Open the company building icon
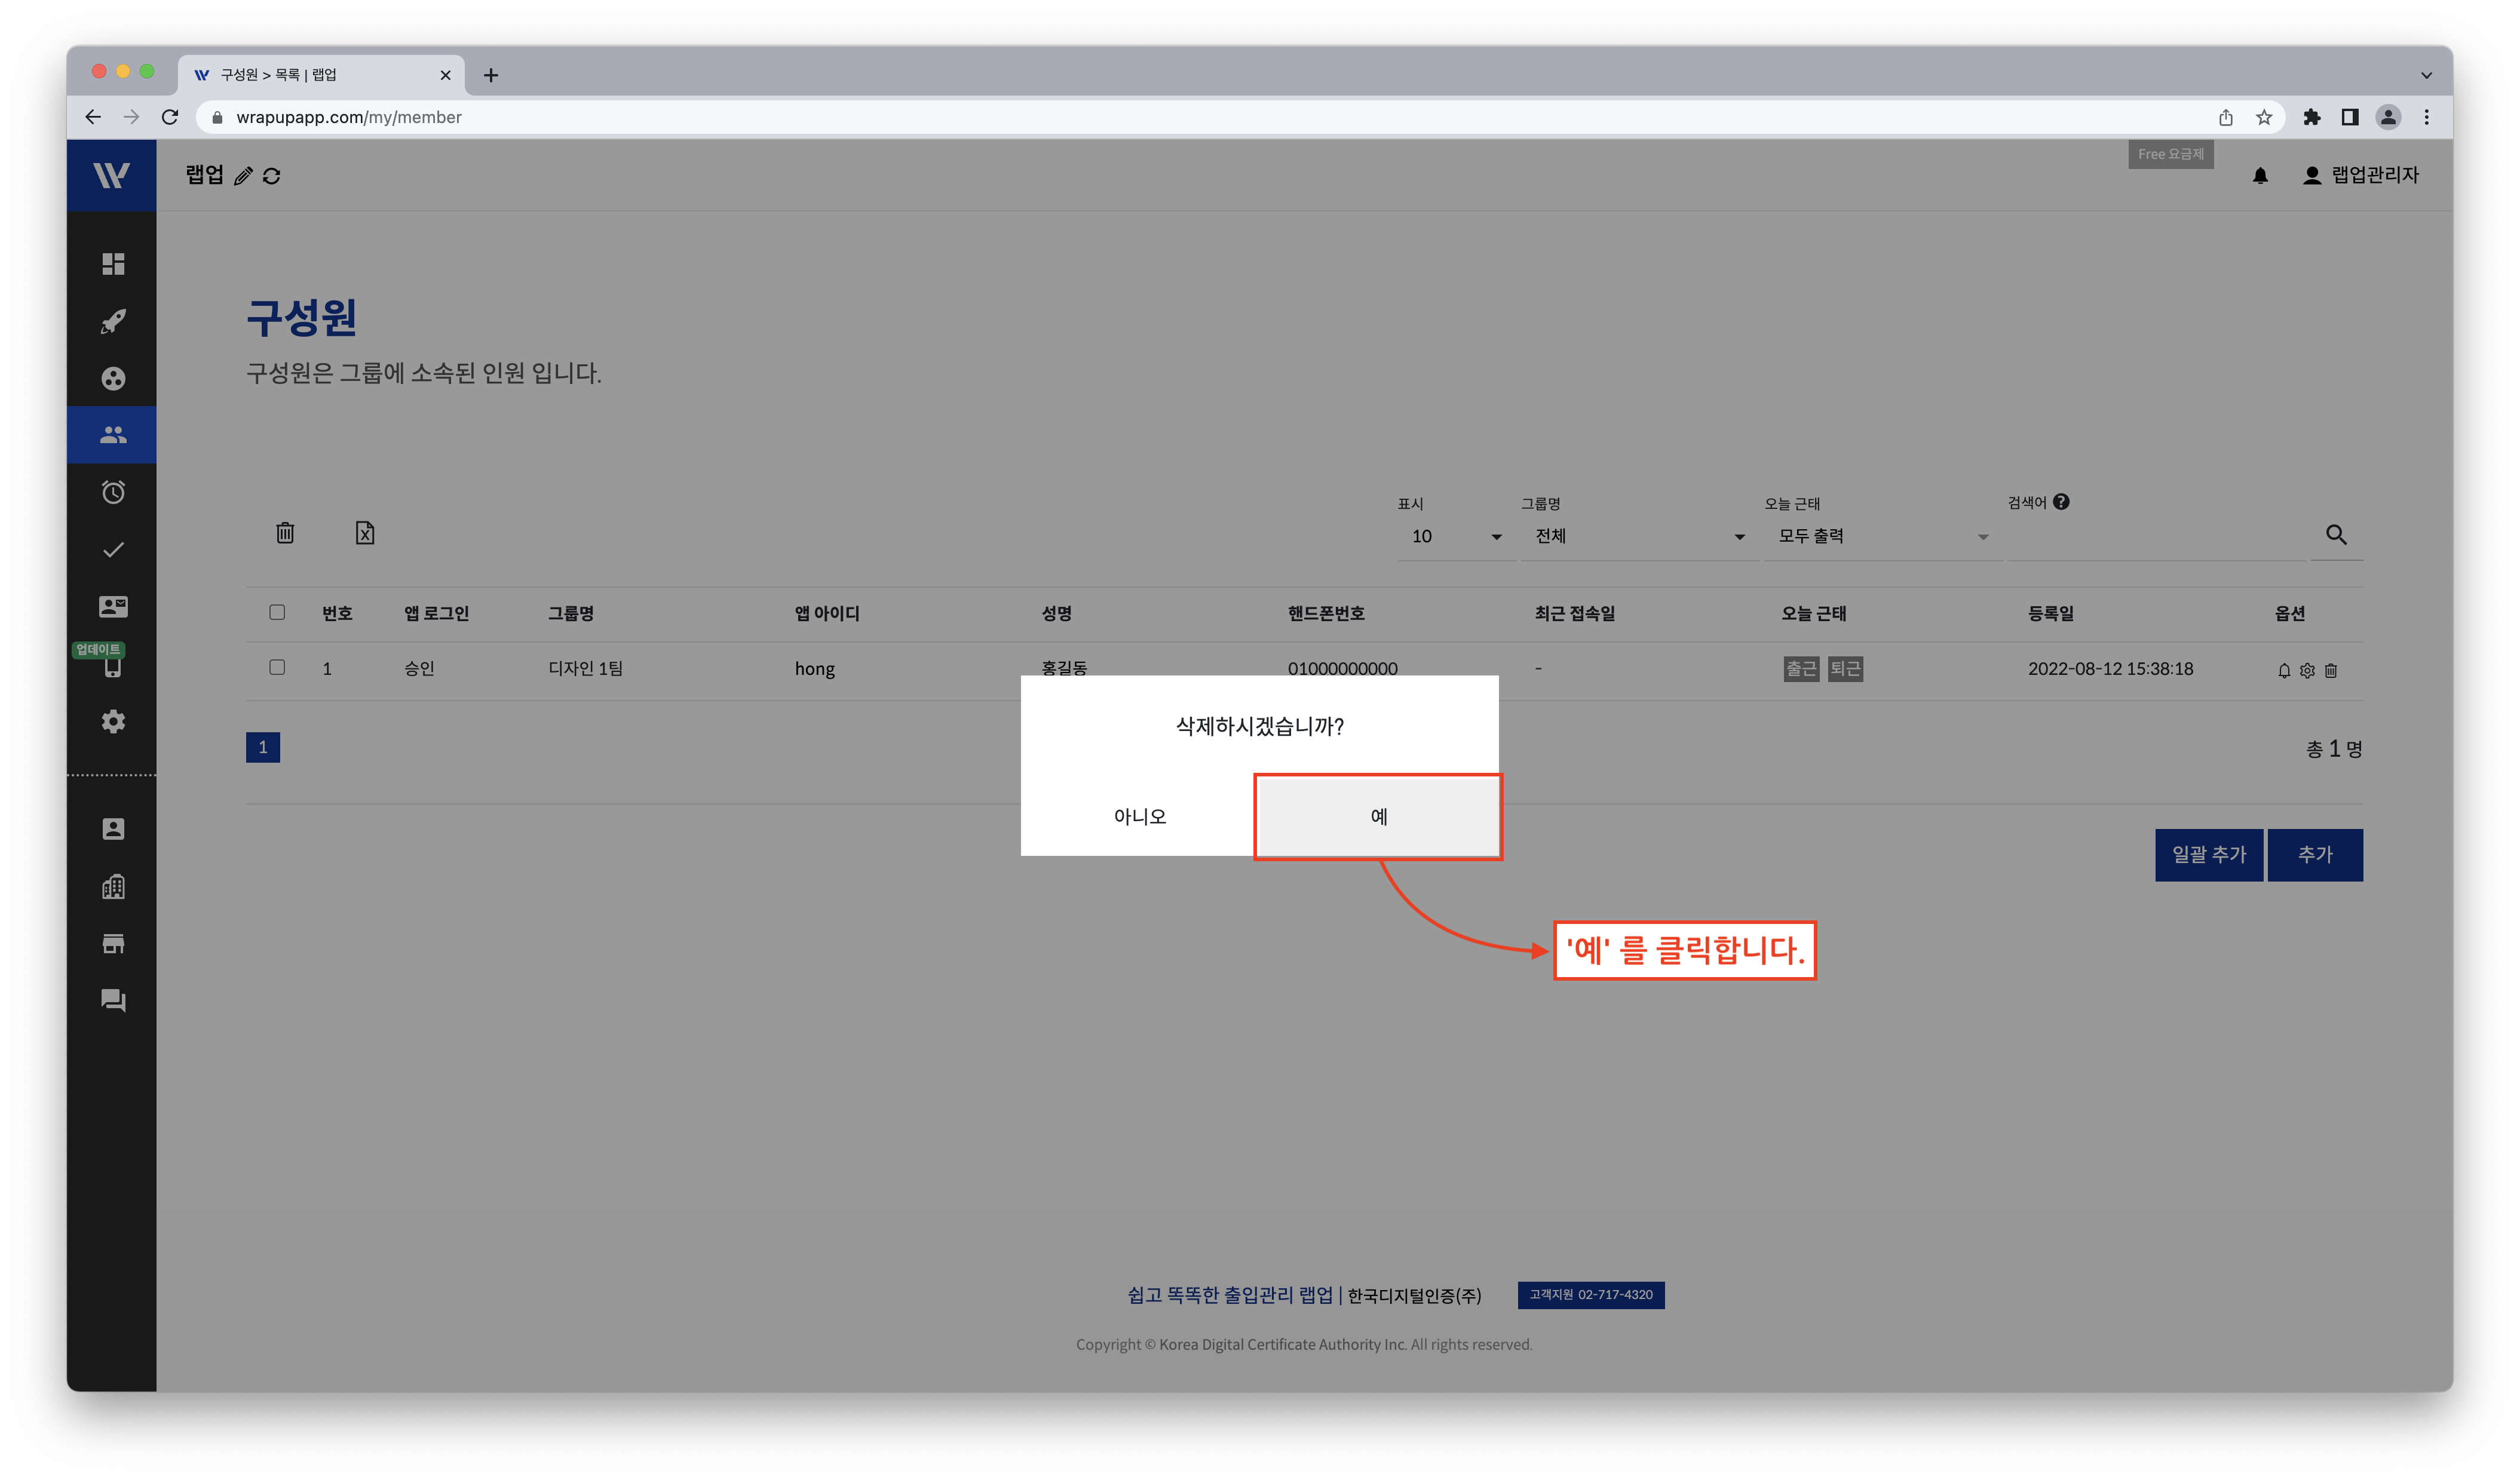 click(x=113, y=887)
